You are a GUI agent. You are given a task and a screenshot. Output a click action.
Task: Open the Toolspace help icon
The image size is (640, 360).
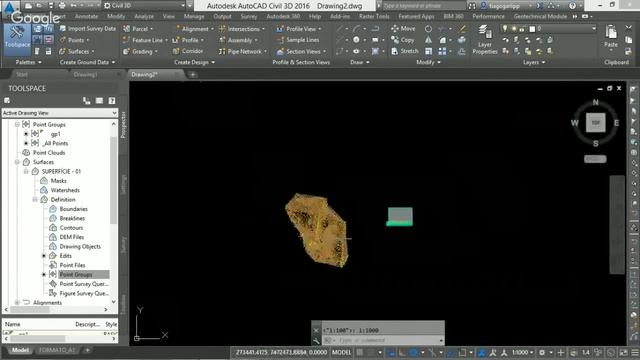tap(112, 101)
